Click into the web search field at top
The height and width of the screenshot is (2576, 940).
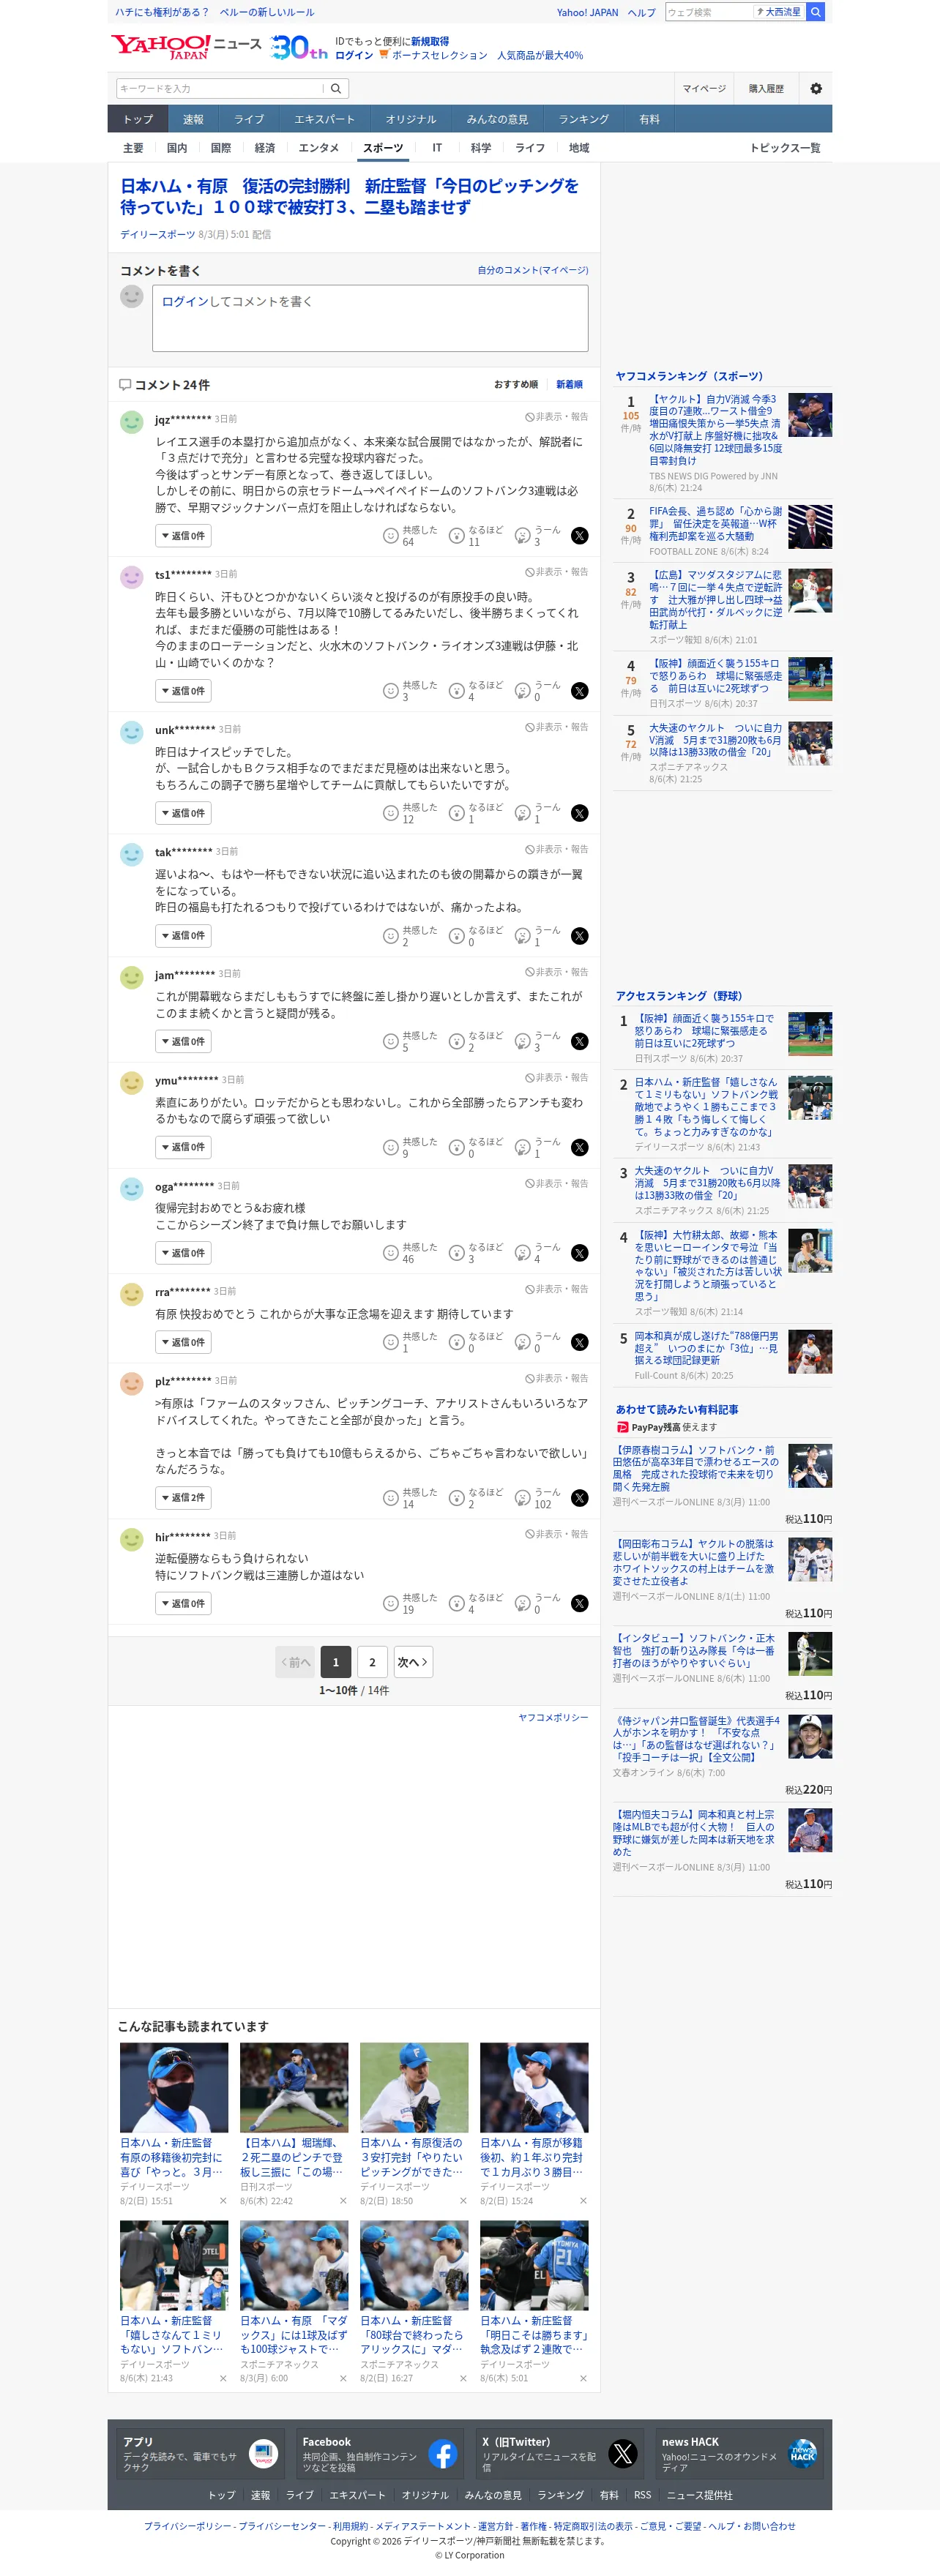(x=708, y=12)
